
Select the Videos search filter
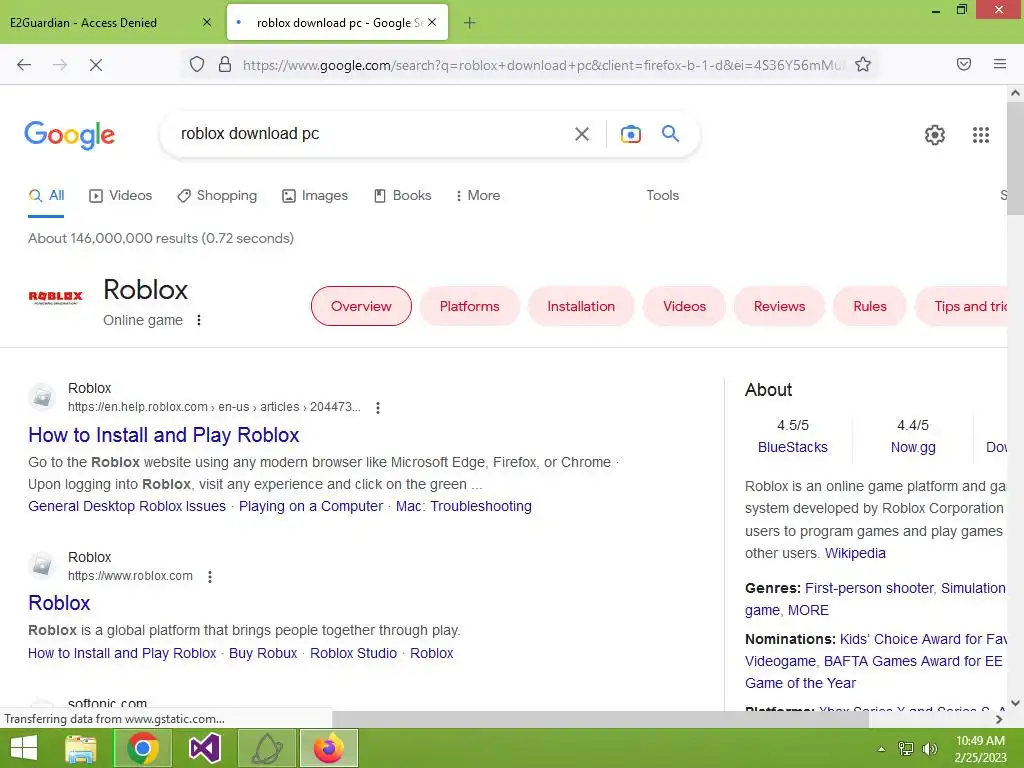[x=121, y=195]
